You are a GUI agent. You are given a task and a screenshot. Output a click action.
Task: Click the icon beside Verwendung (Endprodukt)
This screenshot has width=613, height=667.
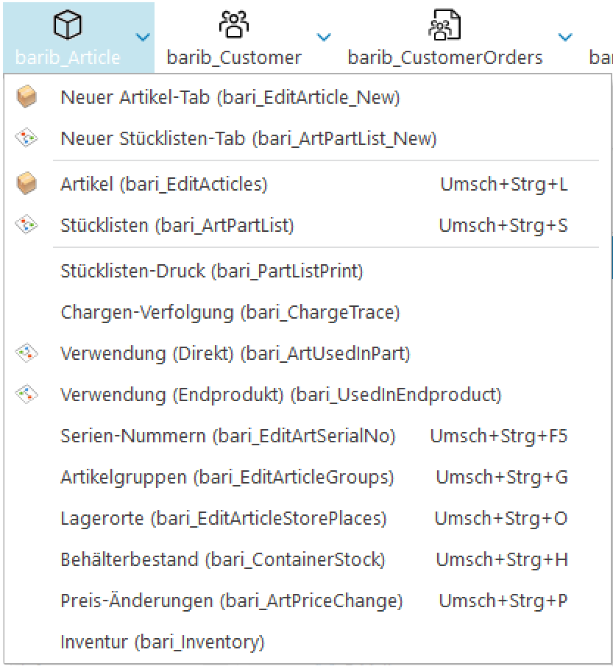(27, 394)
